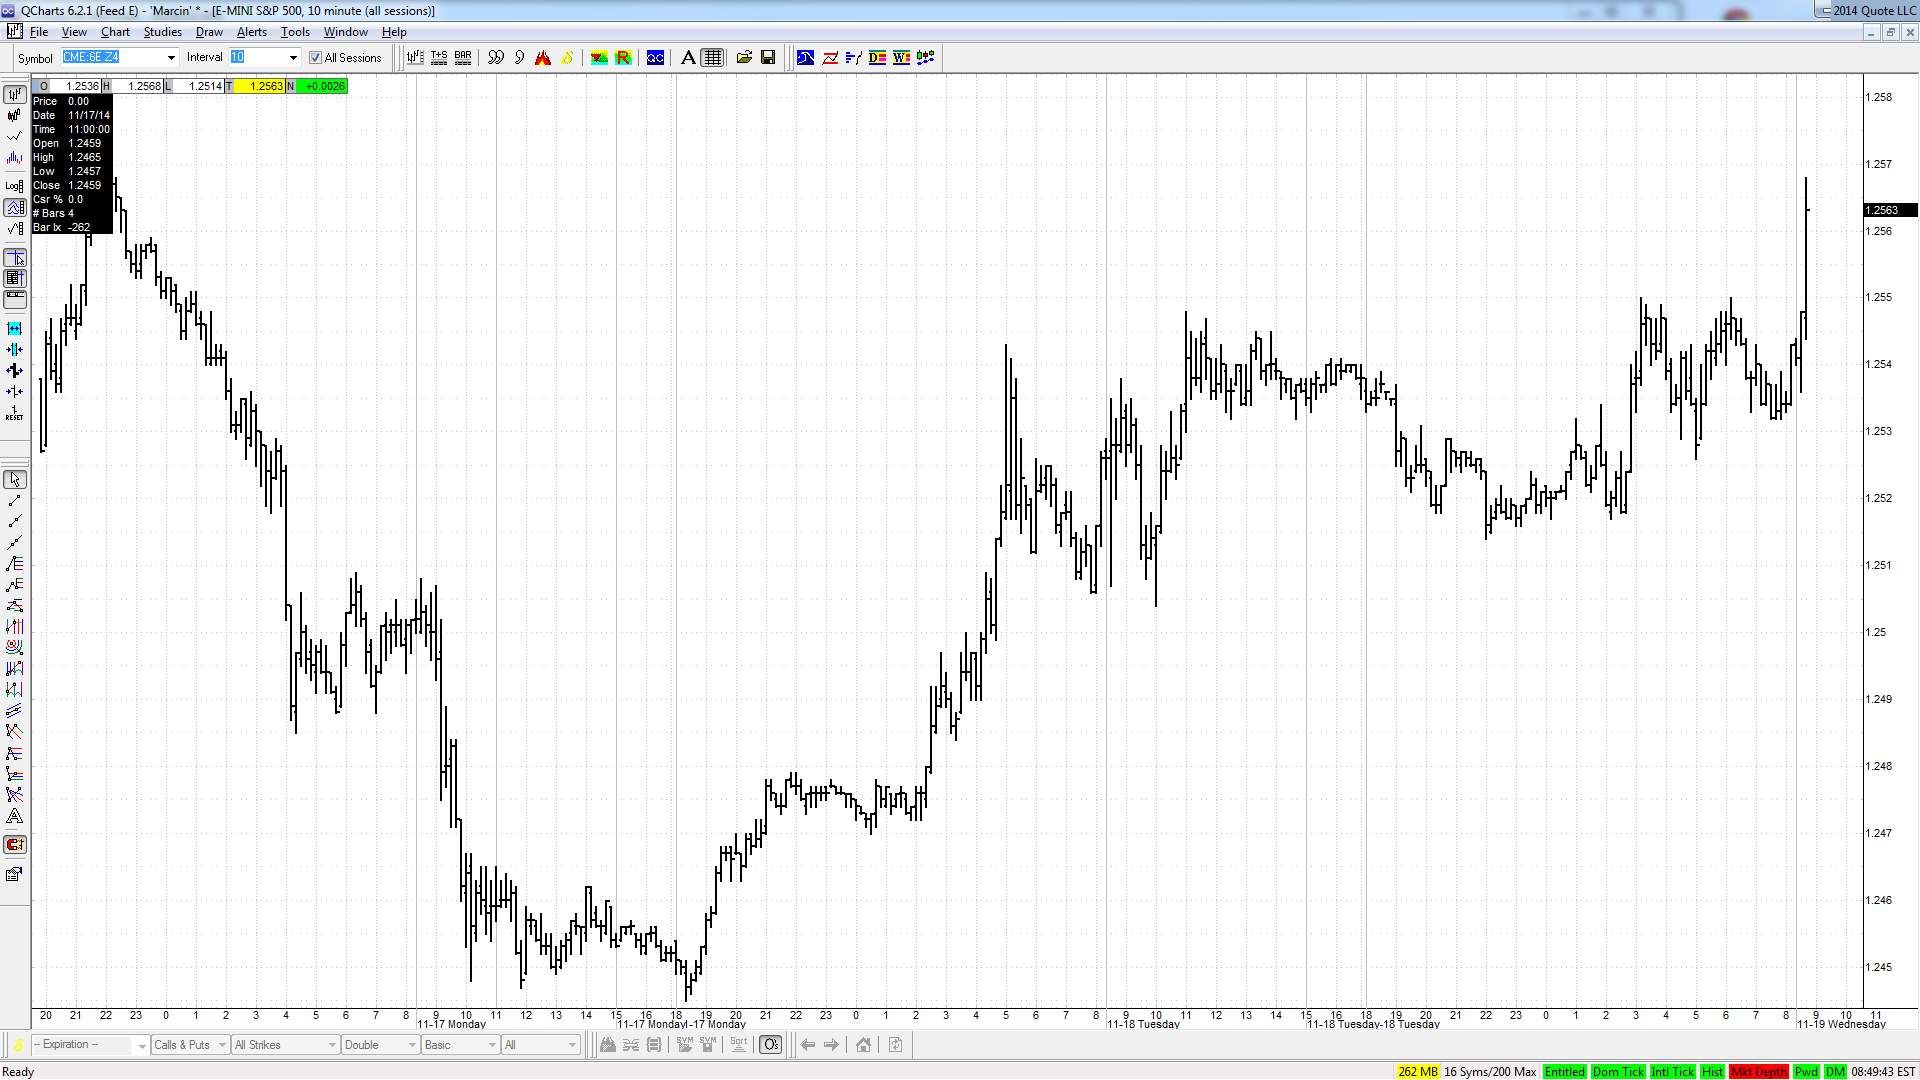1920x1080 pixels.
Task: Toggle the grid lines toolbar icon
Action: point(712,58)
